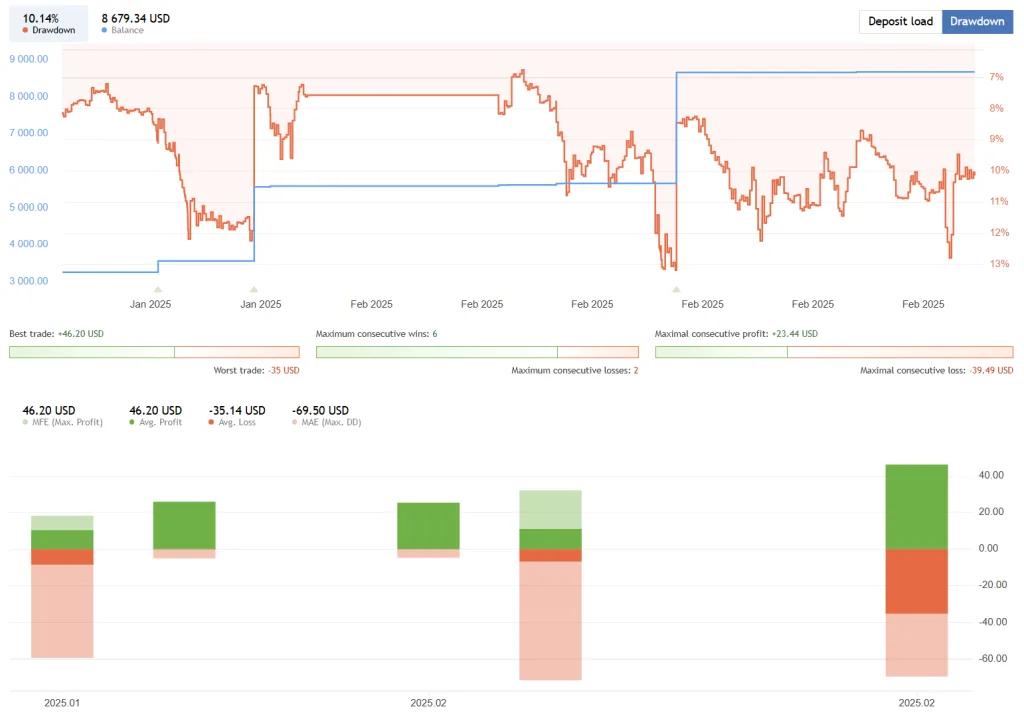The image size is (1024, 717).
Task: Click the tallest green Avg. Profit bar
Action: point(916,506)
